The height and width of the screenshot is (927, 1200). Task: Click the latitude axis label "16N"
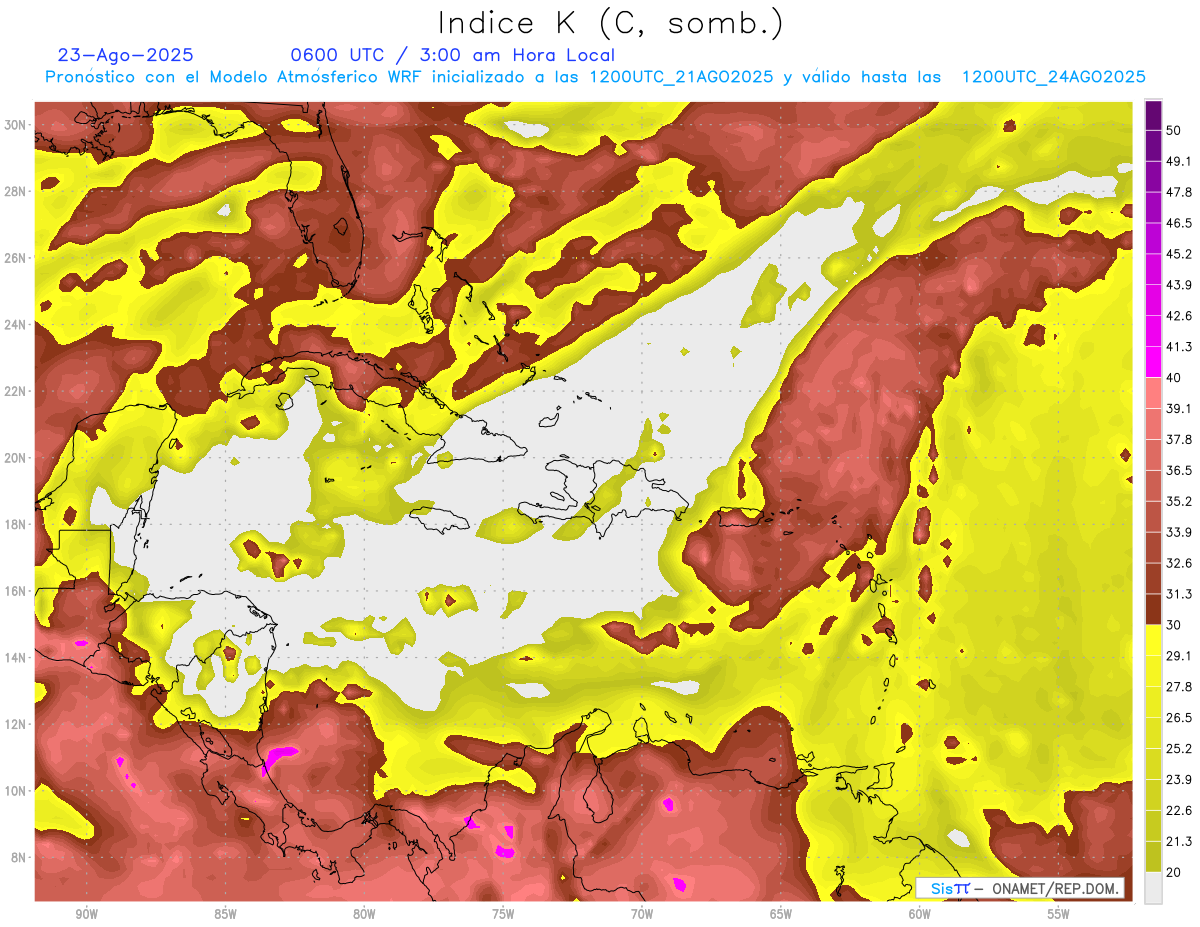point(15,591)
